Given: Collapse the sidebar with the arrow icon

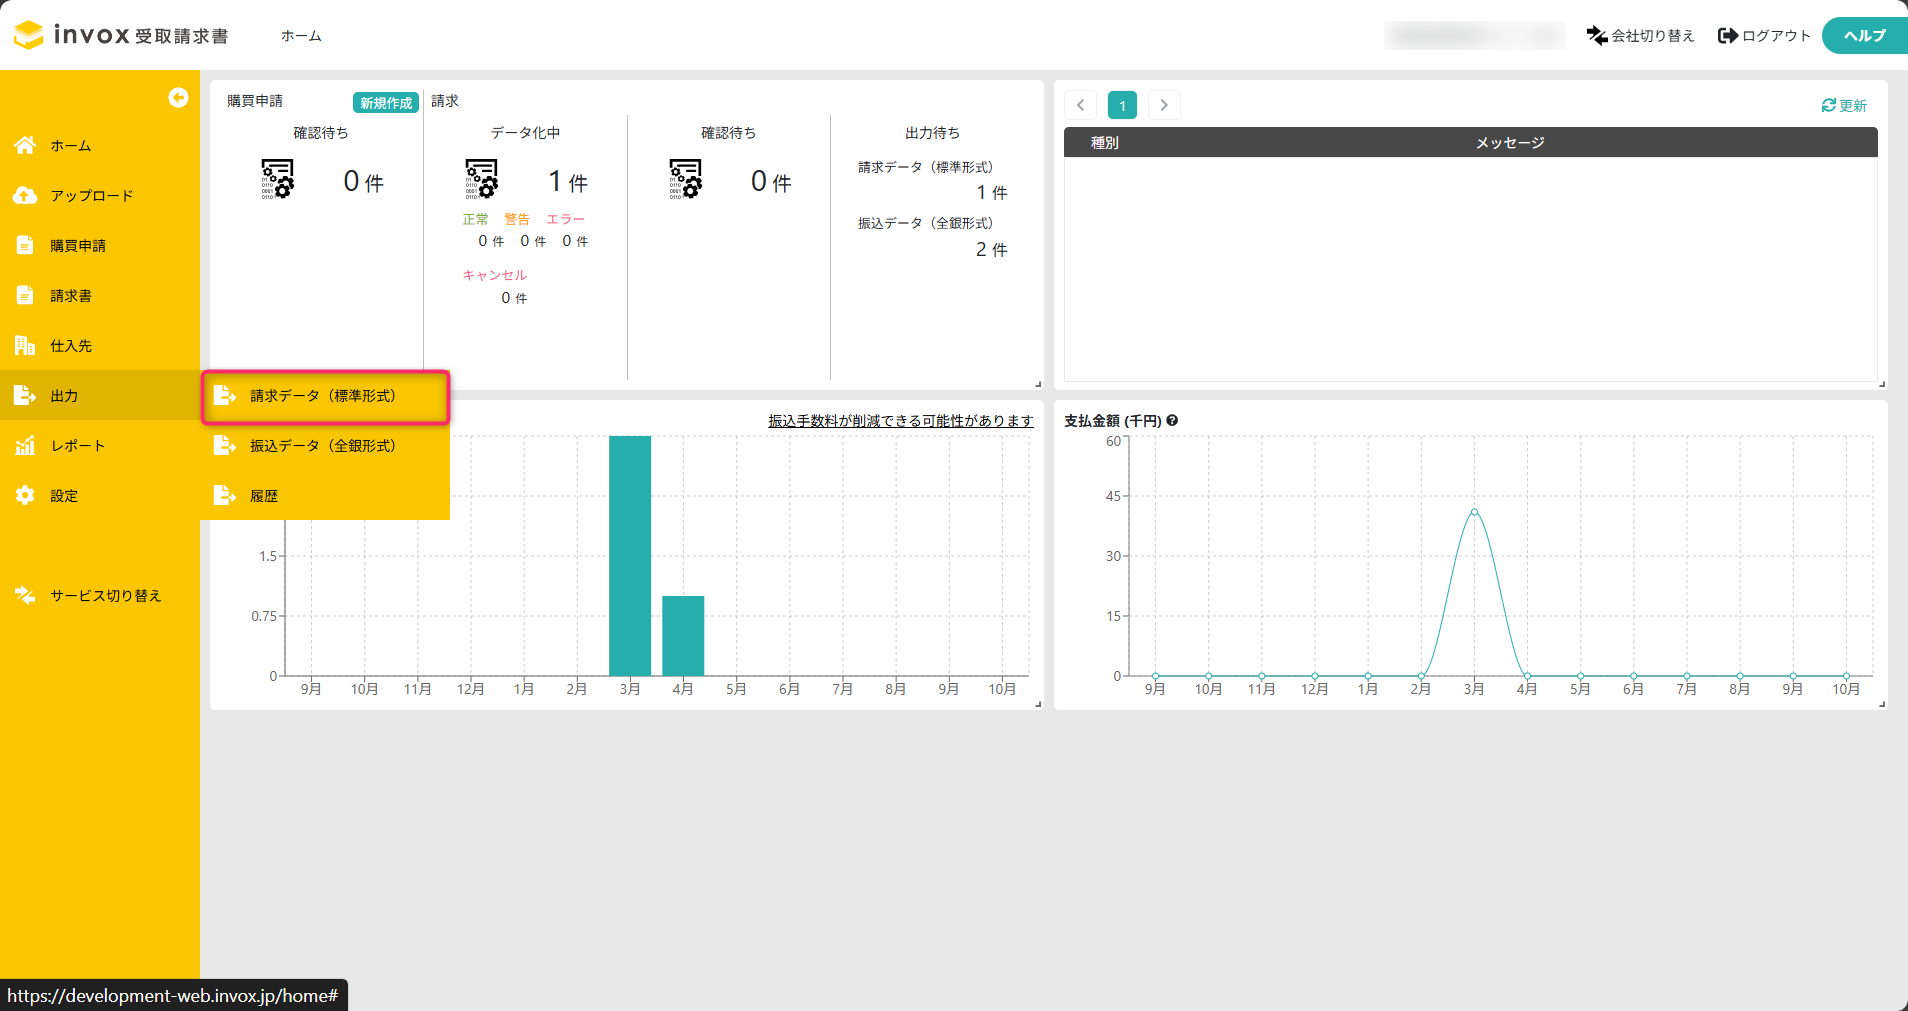Looking at the screenshot, I should pyautogui.click(x=178, y=97).
